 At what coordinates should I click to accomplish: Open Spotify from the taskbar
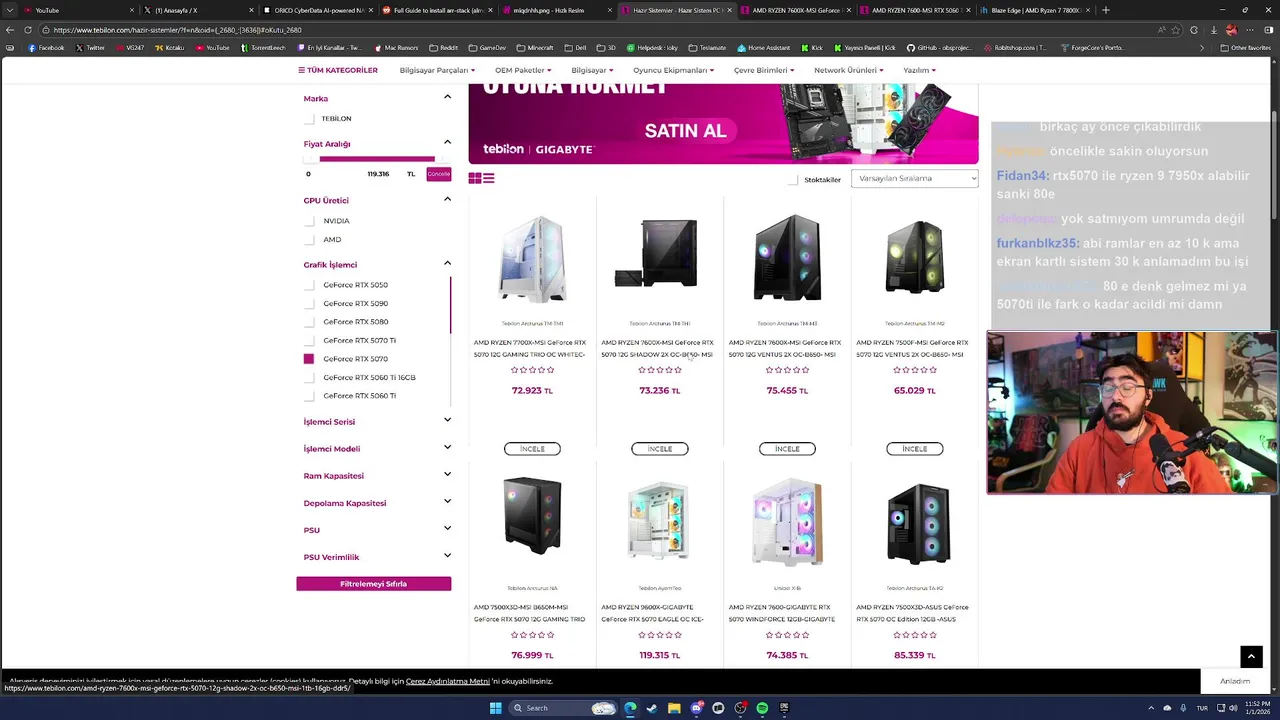tap(762, 708)
